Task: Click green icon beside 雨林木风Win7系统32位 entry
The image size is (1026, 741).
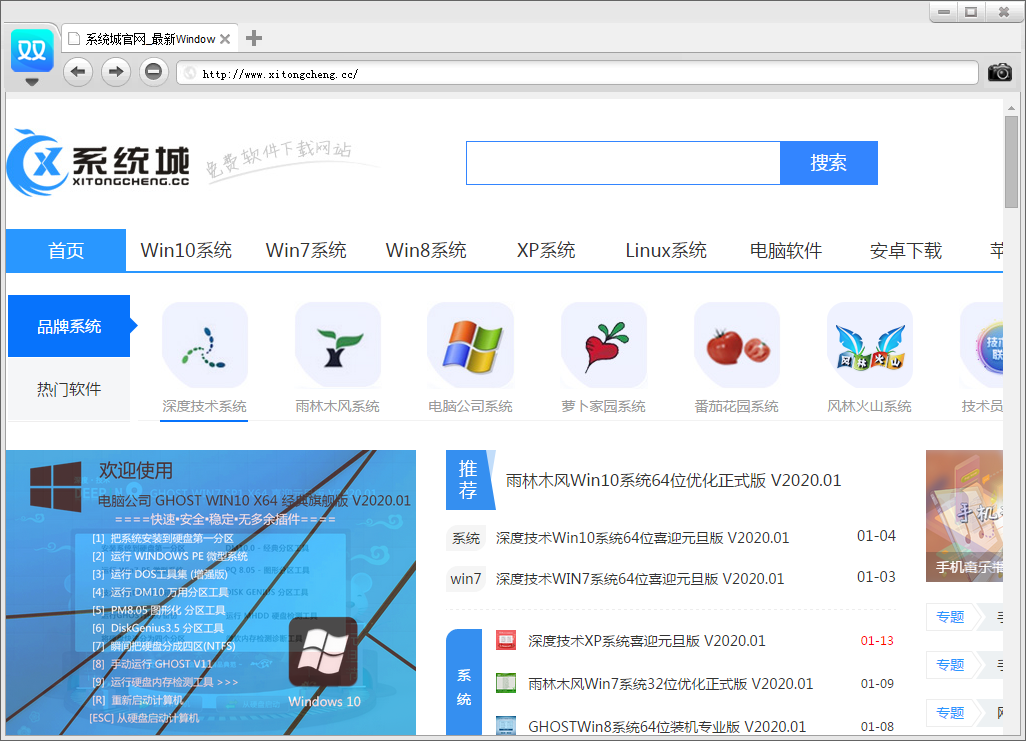Action: point(506,683)
